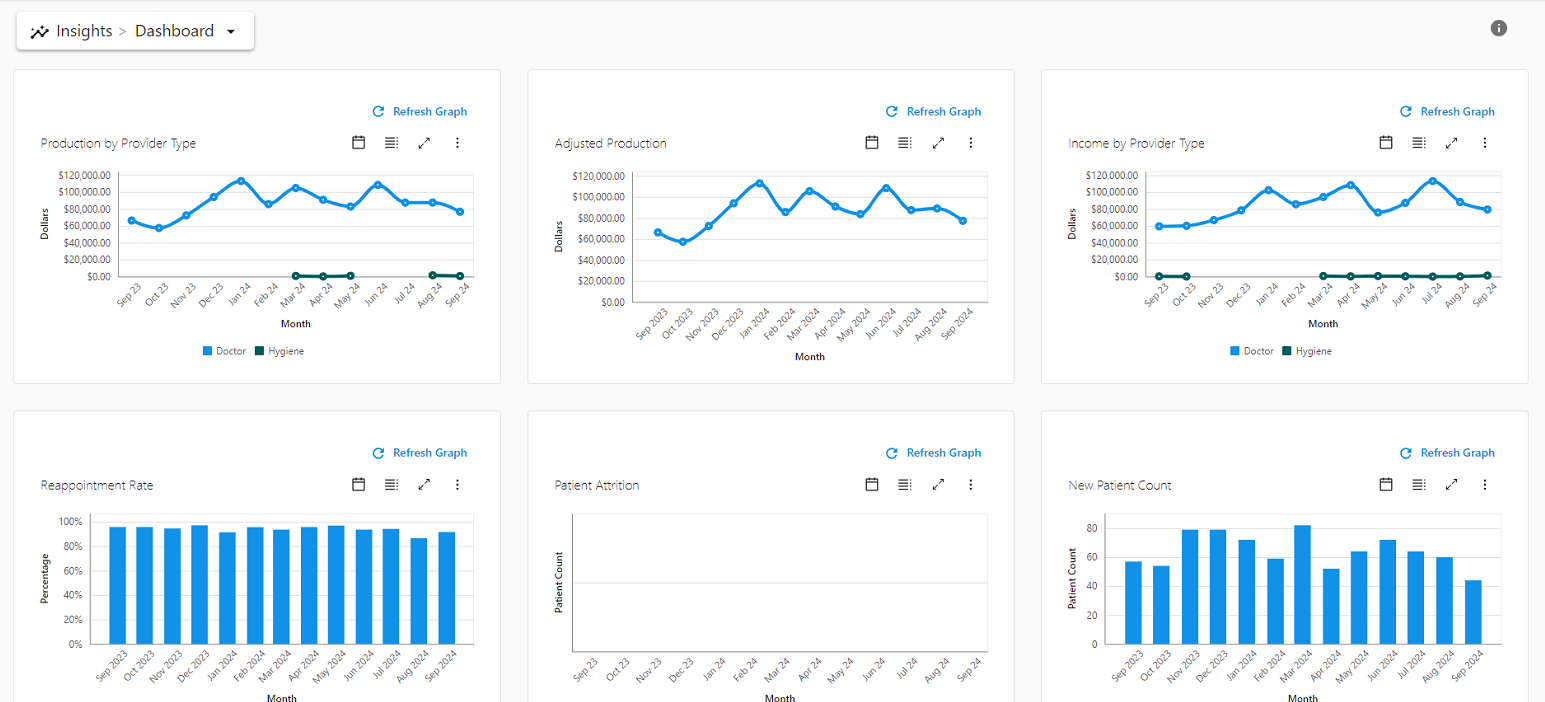The image size is (1545, 702).
Task: Click the expand arrows icon on Reappointment Rate
Action: click(x=424, y=484)
